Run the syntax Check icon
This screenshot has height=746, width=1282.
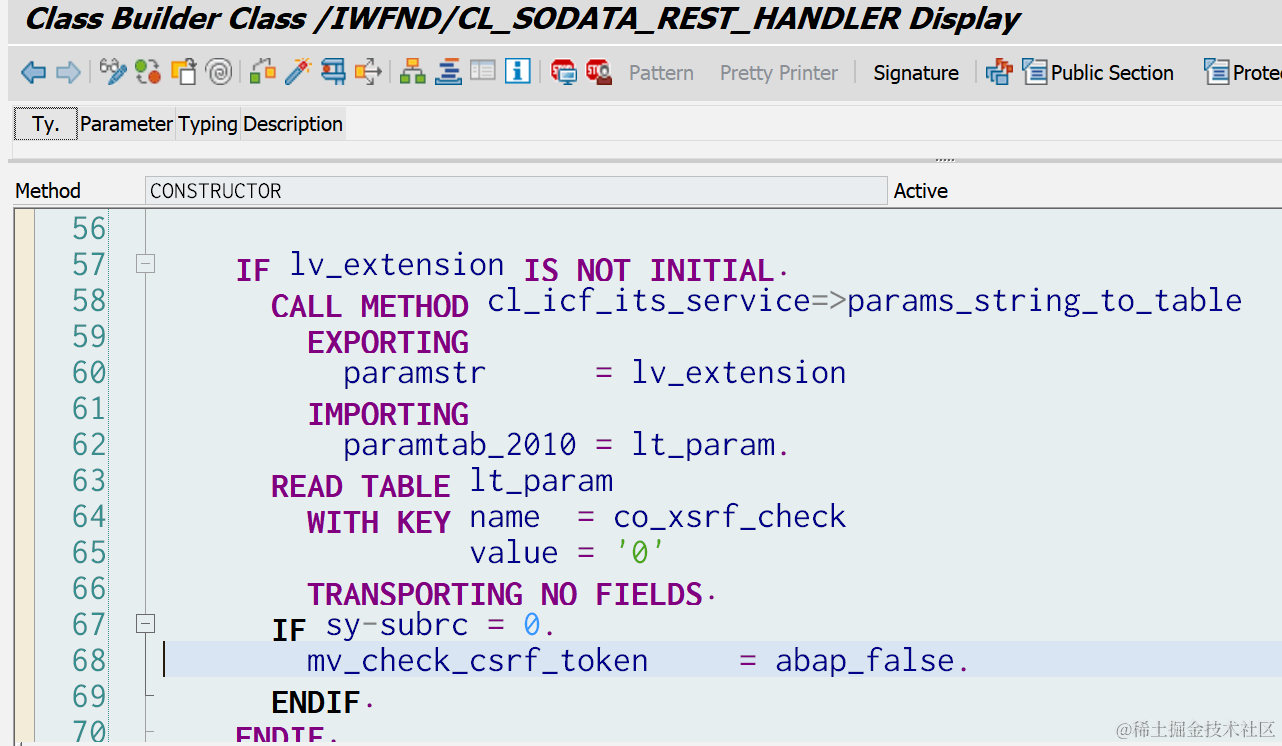pos(263,71)
